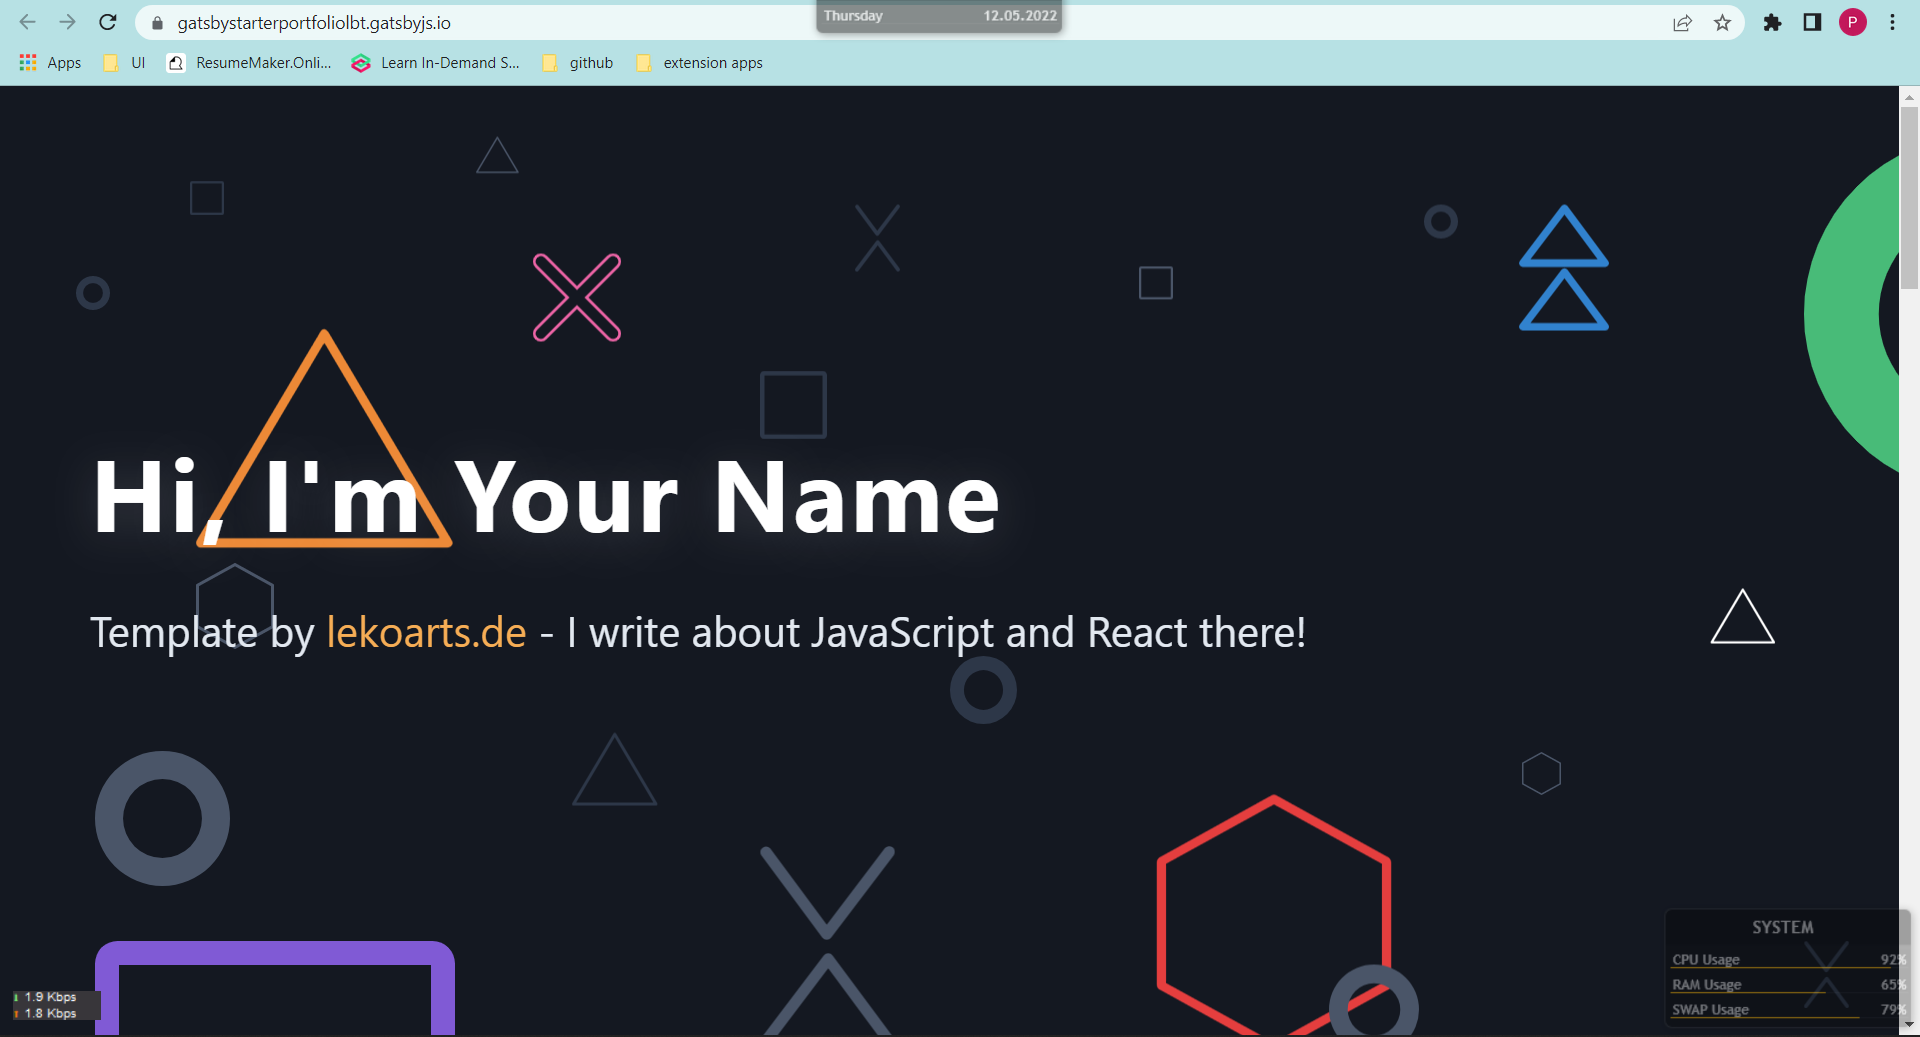Click the SYSTEM widget title
This screenshot has height=1037, width=1920.
click(1783, 928)
